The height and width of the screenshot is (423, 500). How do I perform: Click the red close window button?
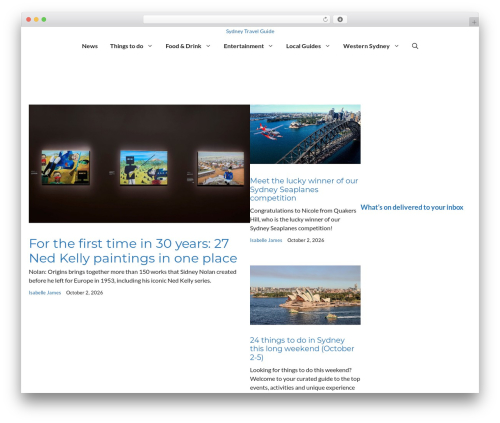(x=29, y=19)
